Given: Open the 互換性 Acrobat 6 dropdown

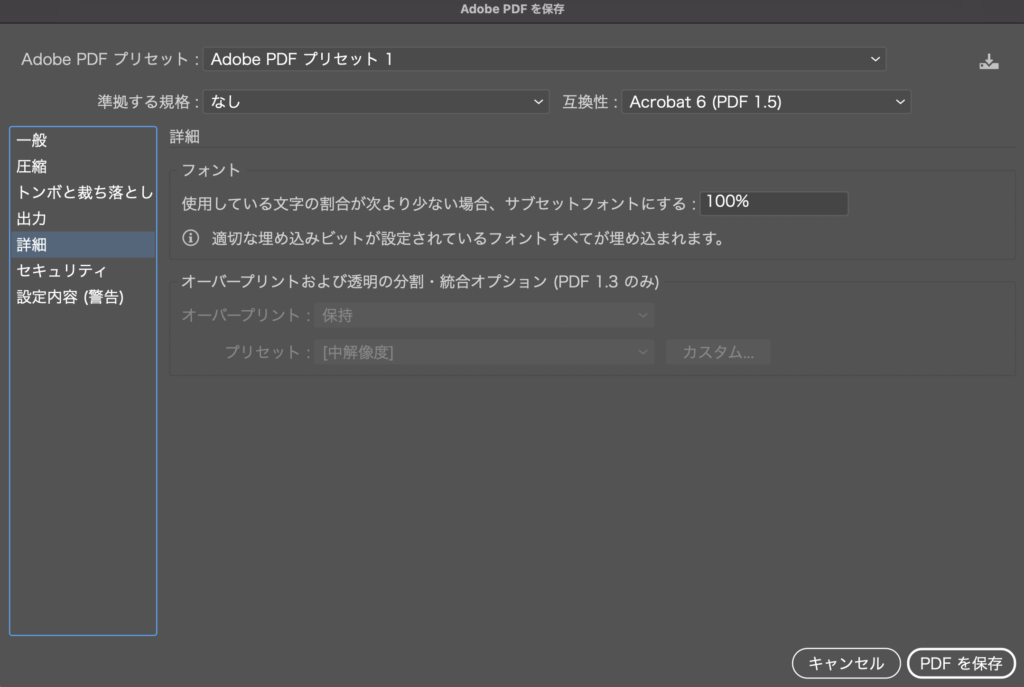Looking at the screenshot, I should point(766,102).
